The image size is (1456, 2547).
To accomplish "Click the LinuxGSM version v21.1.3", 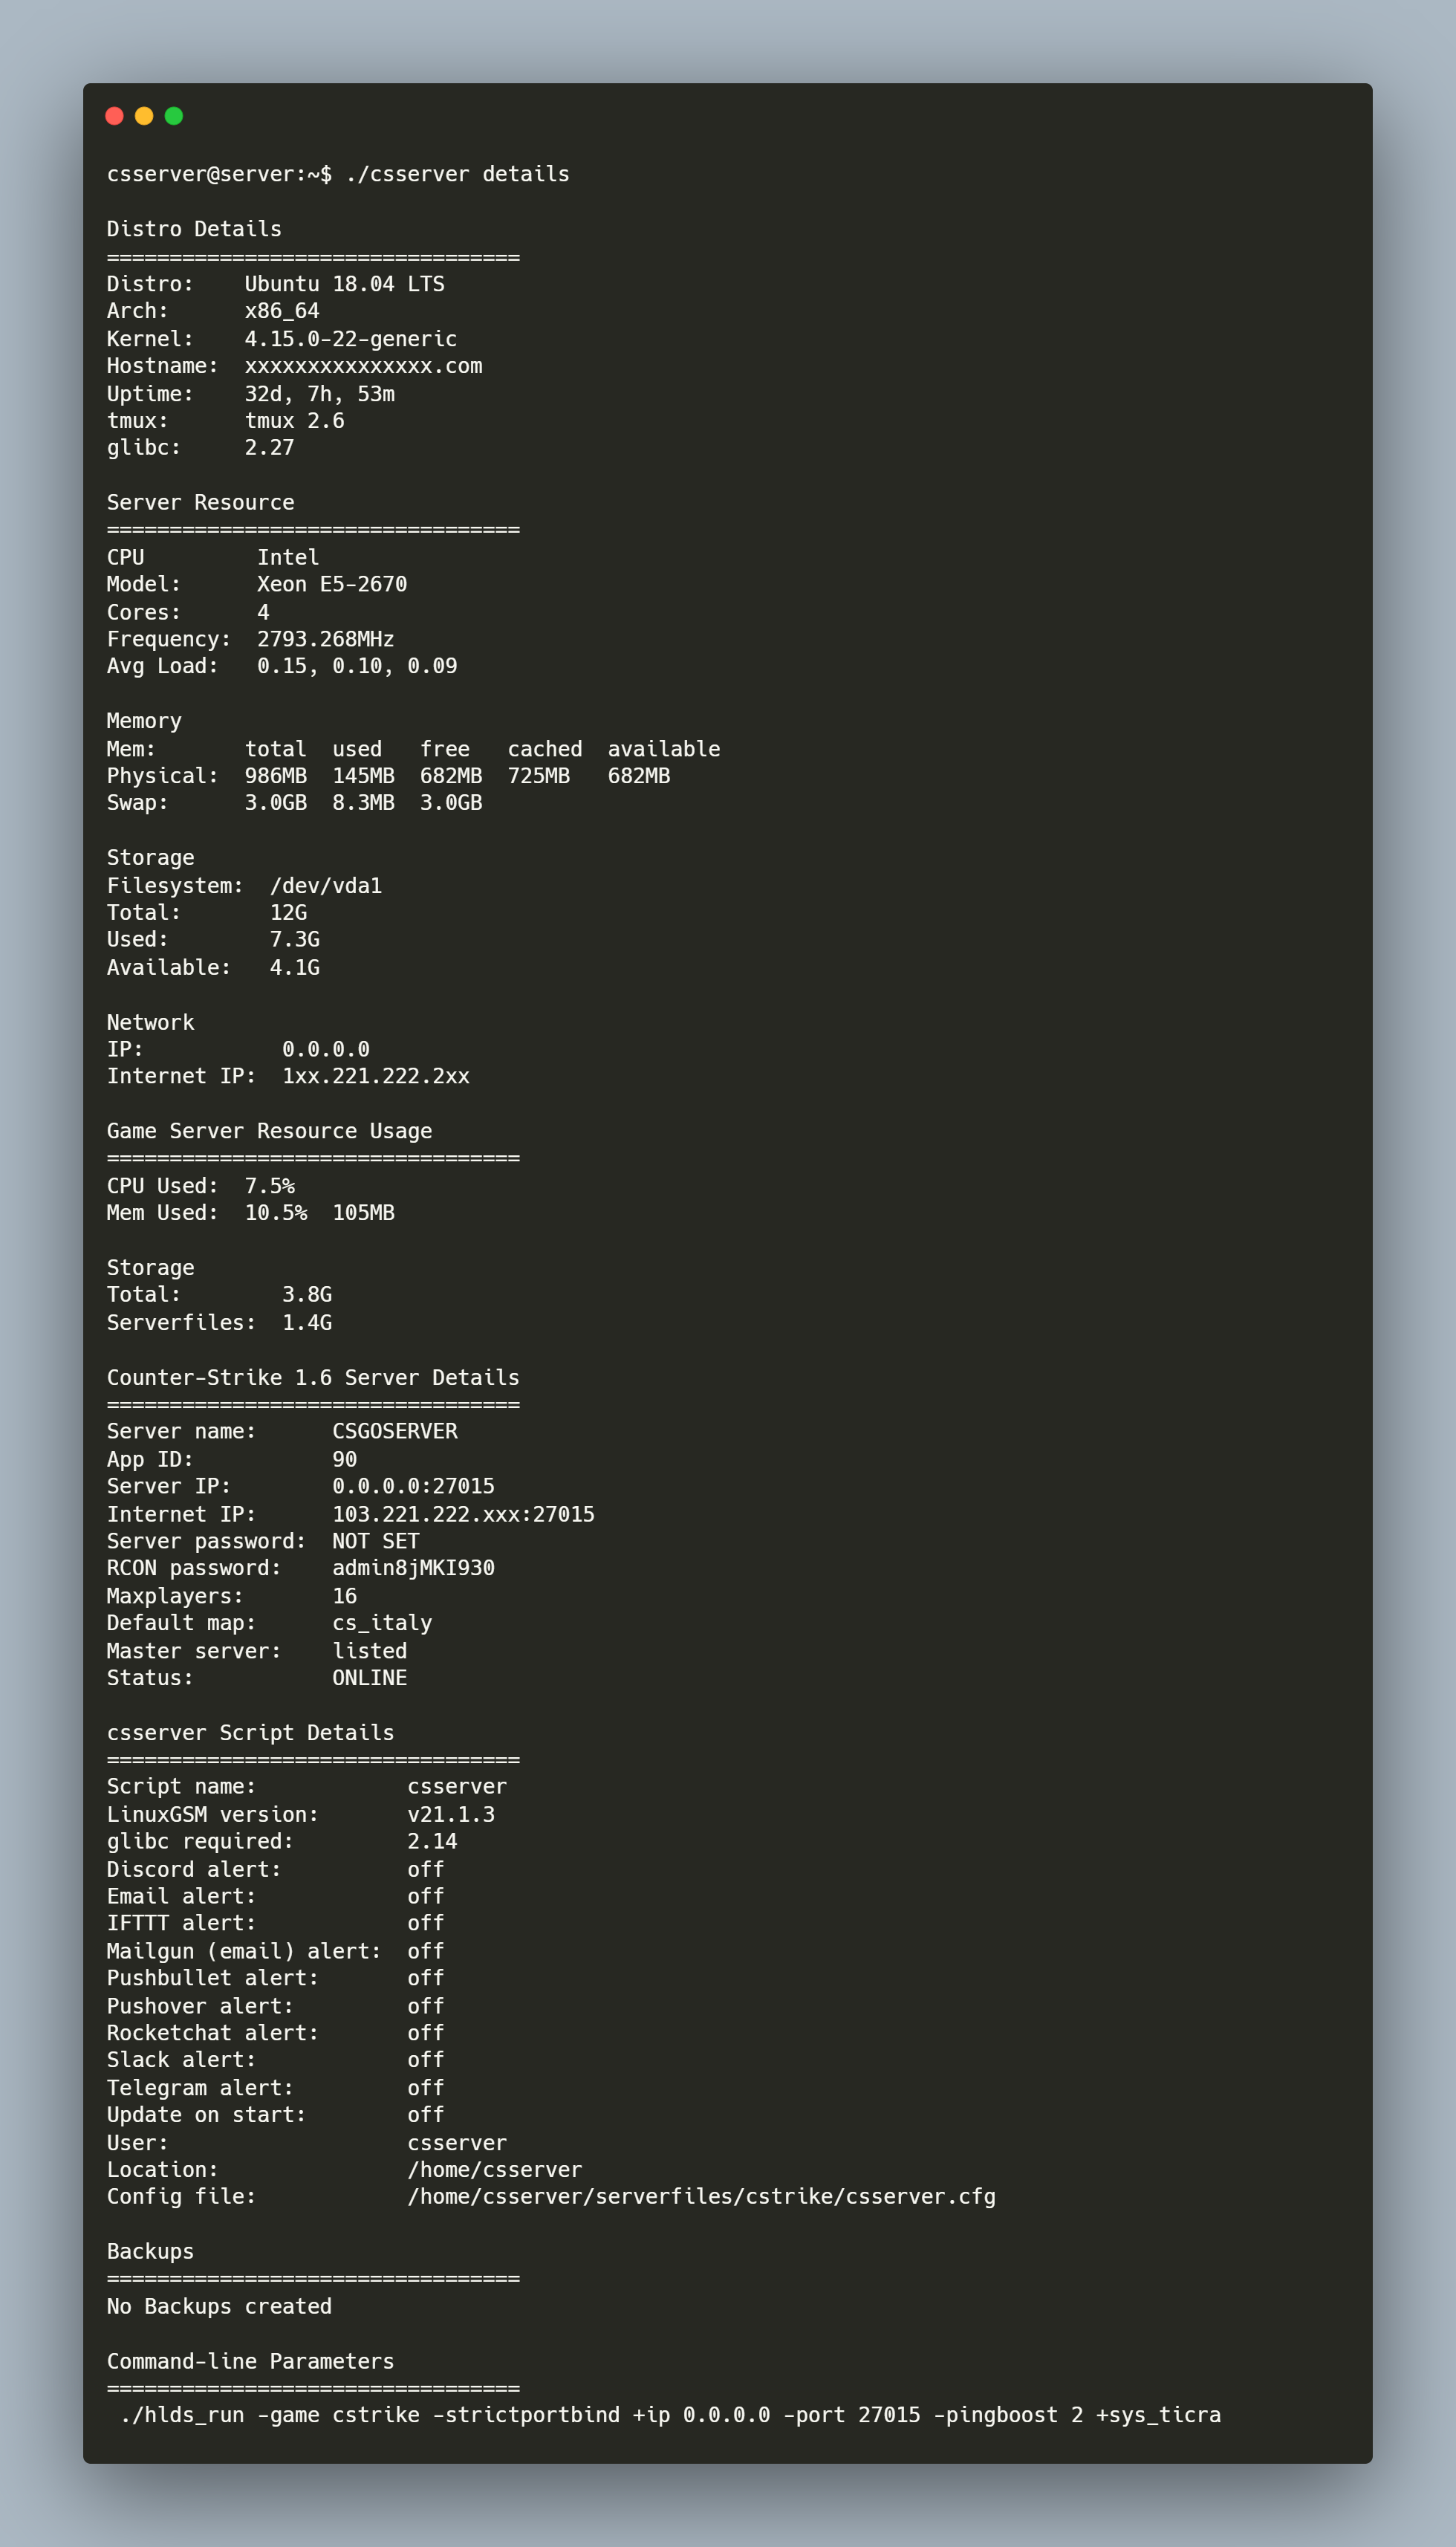I will pos(450,1814).
